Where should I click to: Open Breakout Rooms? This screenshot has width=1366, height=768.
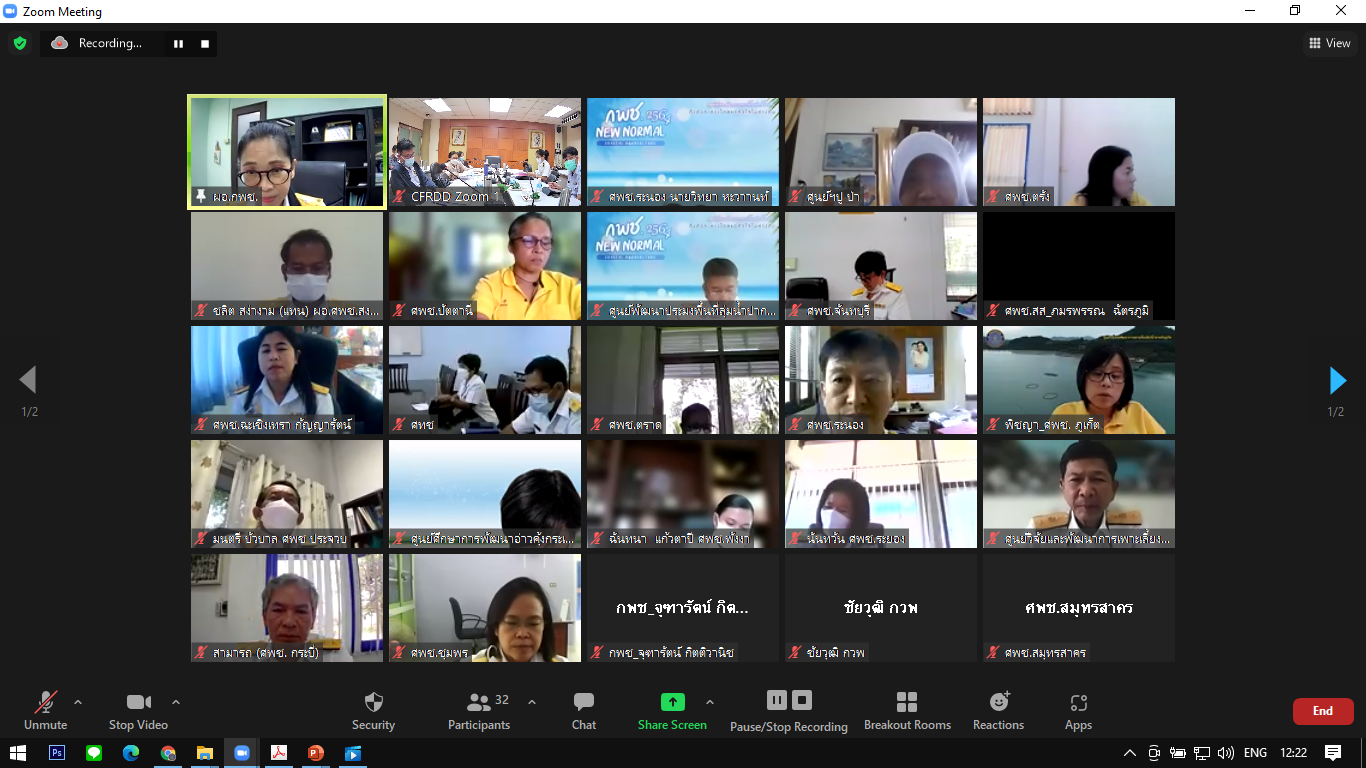click(x=907, y=711)
